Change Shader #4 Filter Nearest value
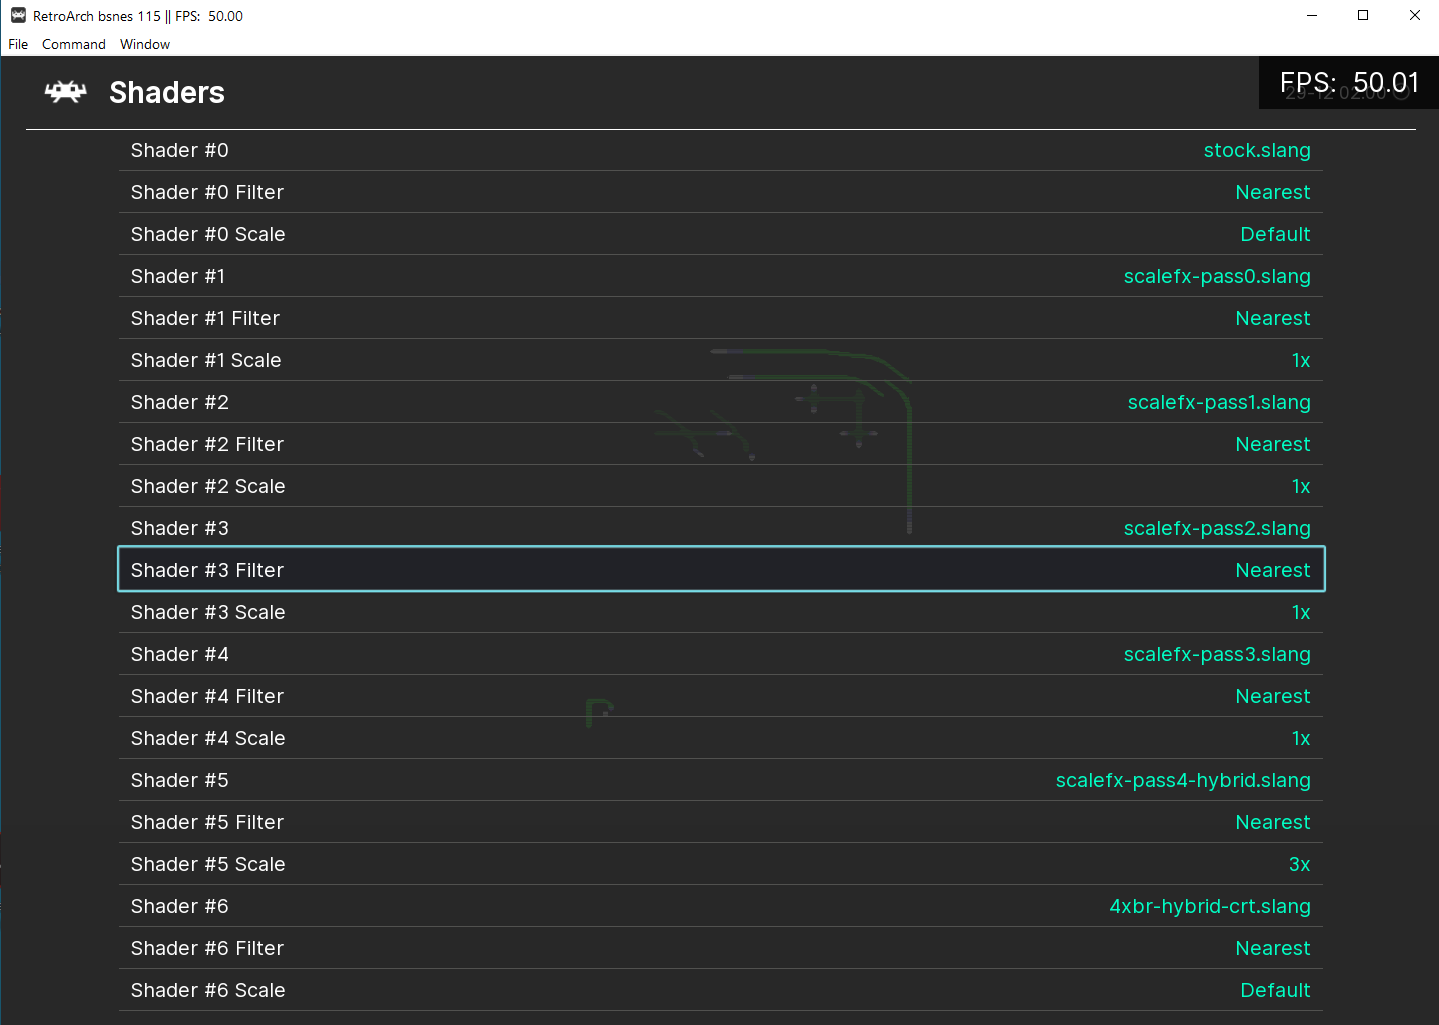 click(1272, 696)
